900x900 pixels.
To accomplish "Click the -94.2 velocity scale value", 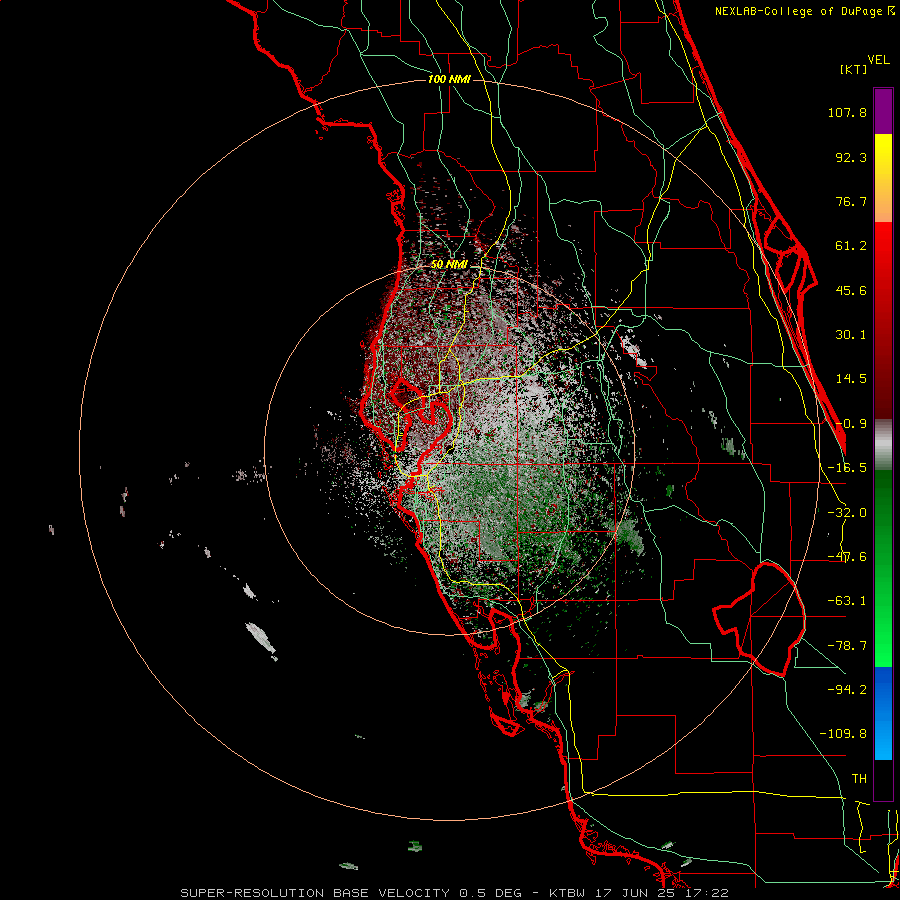I will [847, 689].
